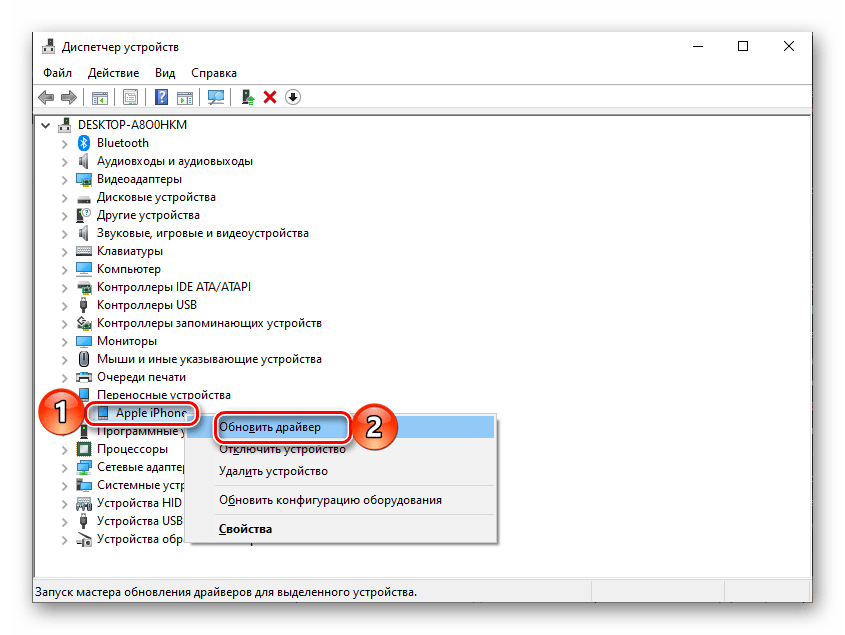Select the DESKTOP-A8O0HKM computer name
The height and width of the screenshot is (635, 845).
[133, 125]
